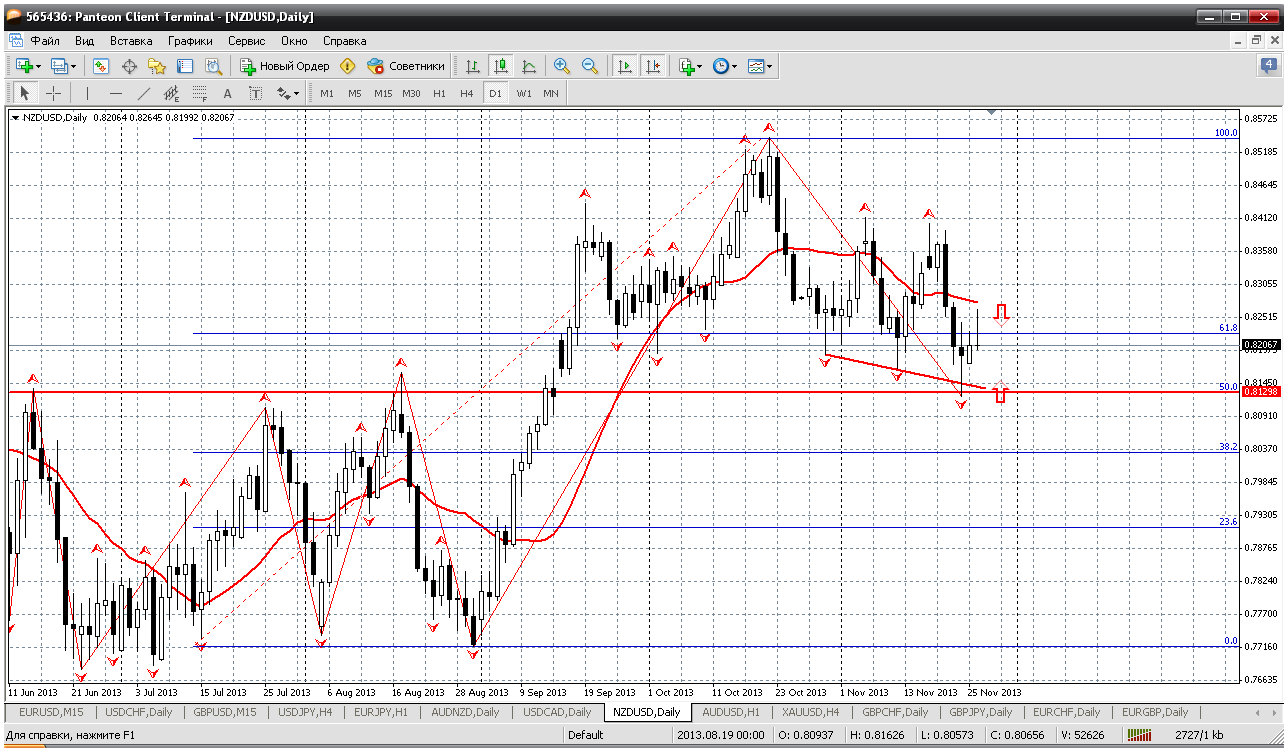This screenshot has height=748, width=1288.
Task: Click the red 0.81298 price label
Action: 1261,391
